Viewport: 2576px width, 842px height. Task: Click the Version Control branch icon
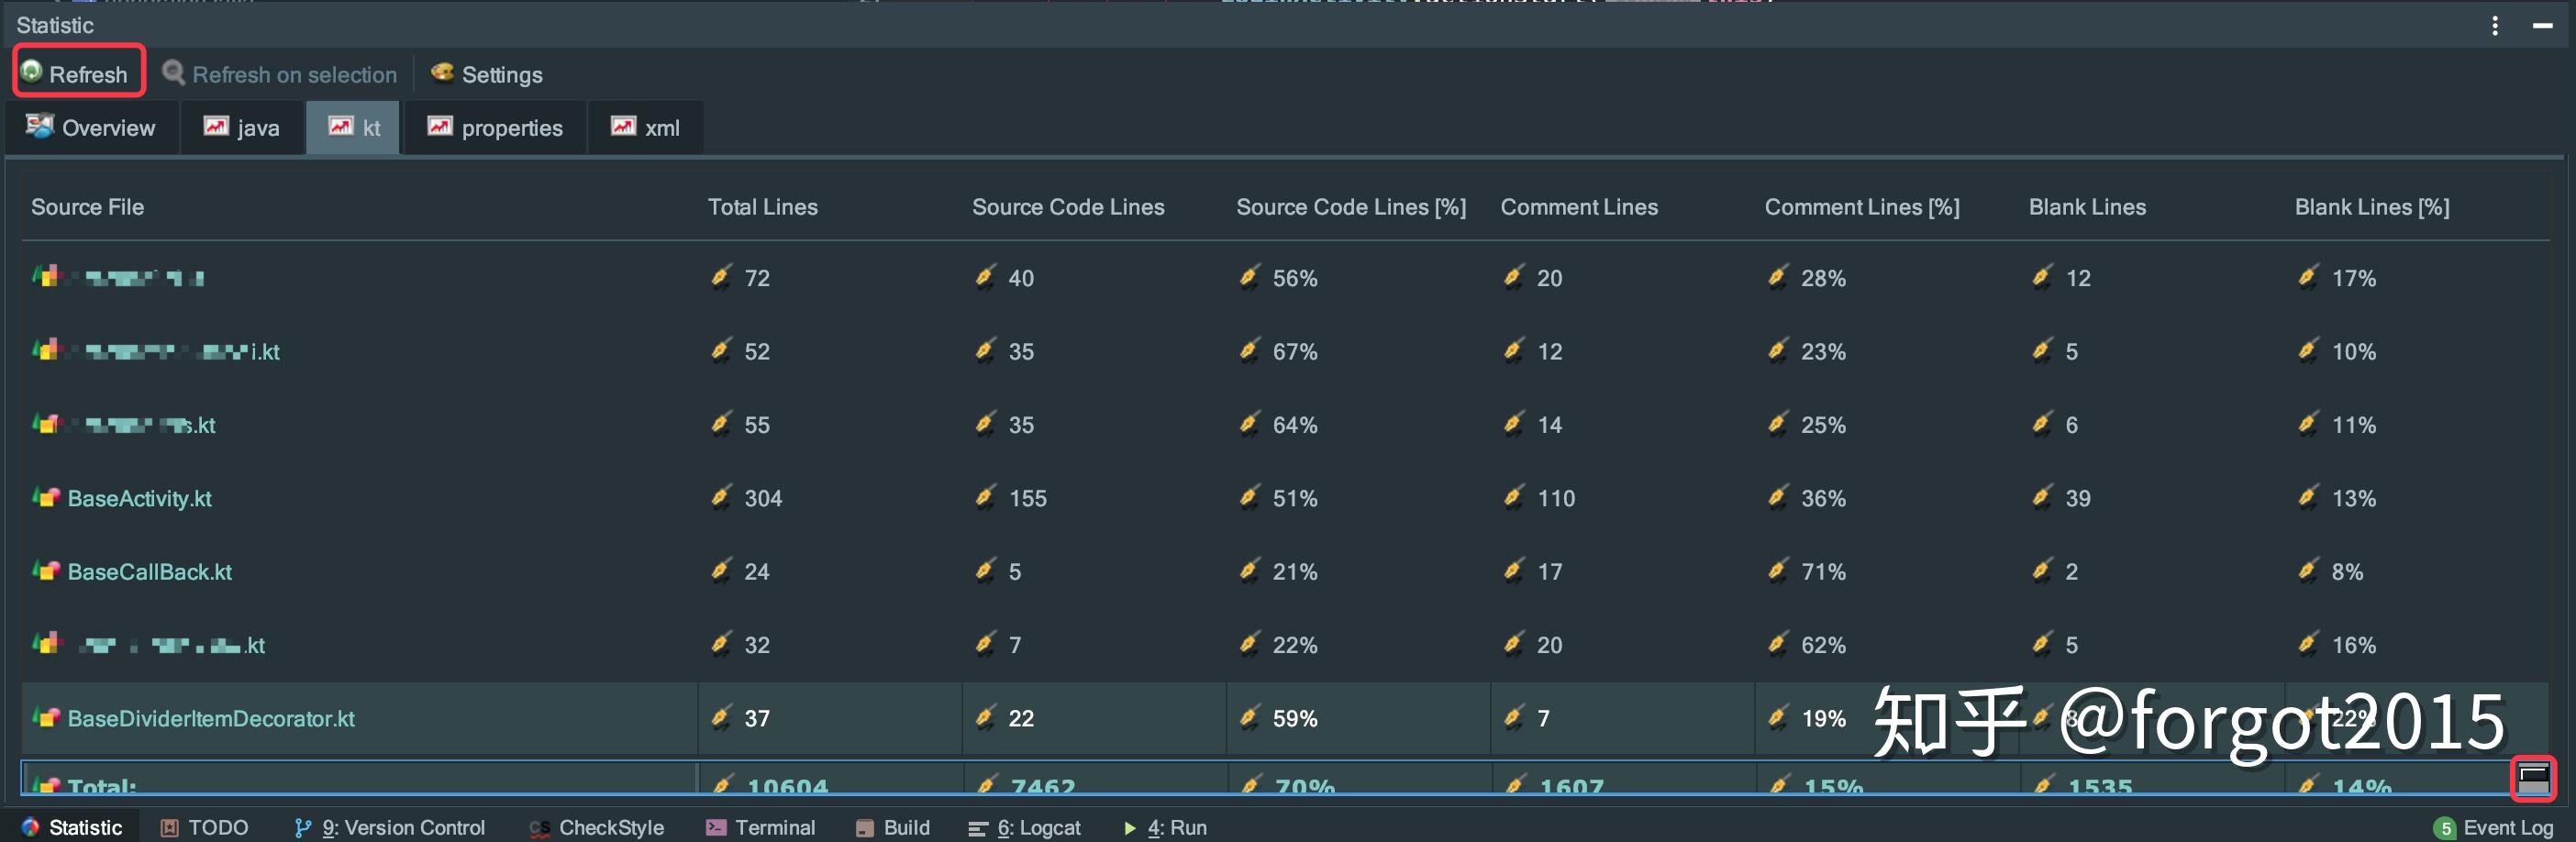click(302, 828)
